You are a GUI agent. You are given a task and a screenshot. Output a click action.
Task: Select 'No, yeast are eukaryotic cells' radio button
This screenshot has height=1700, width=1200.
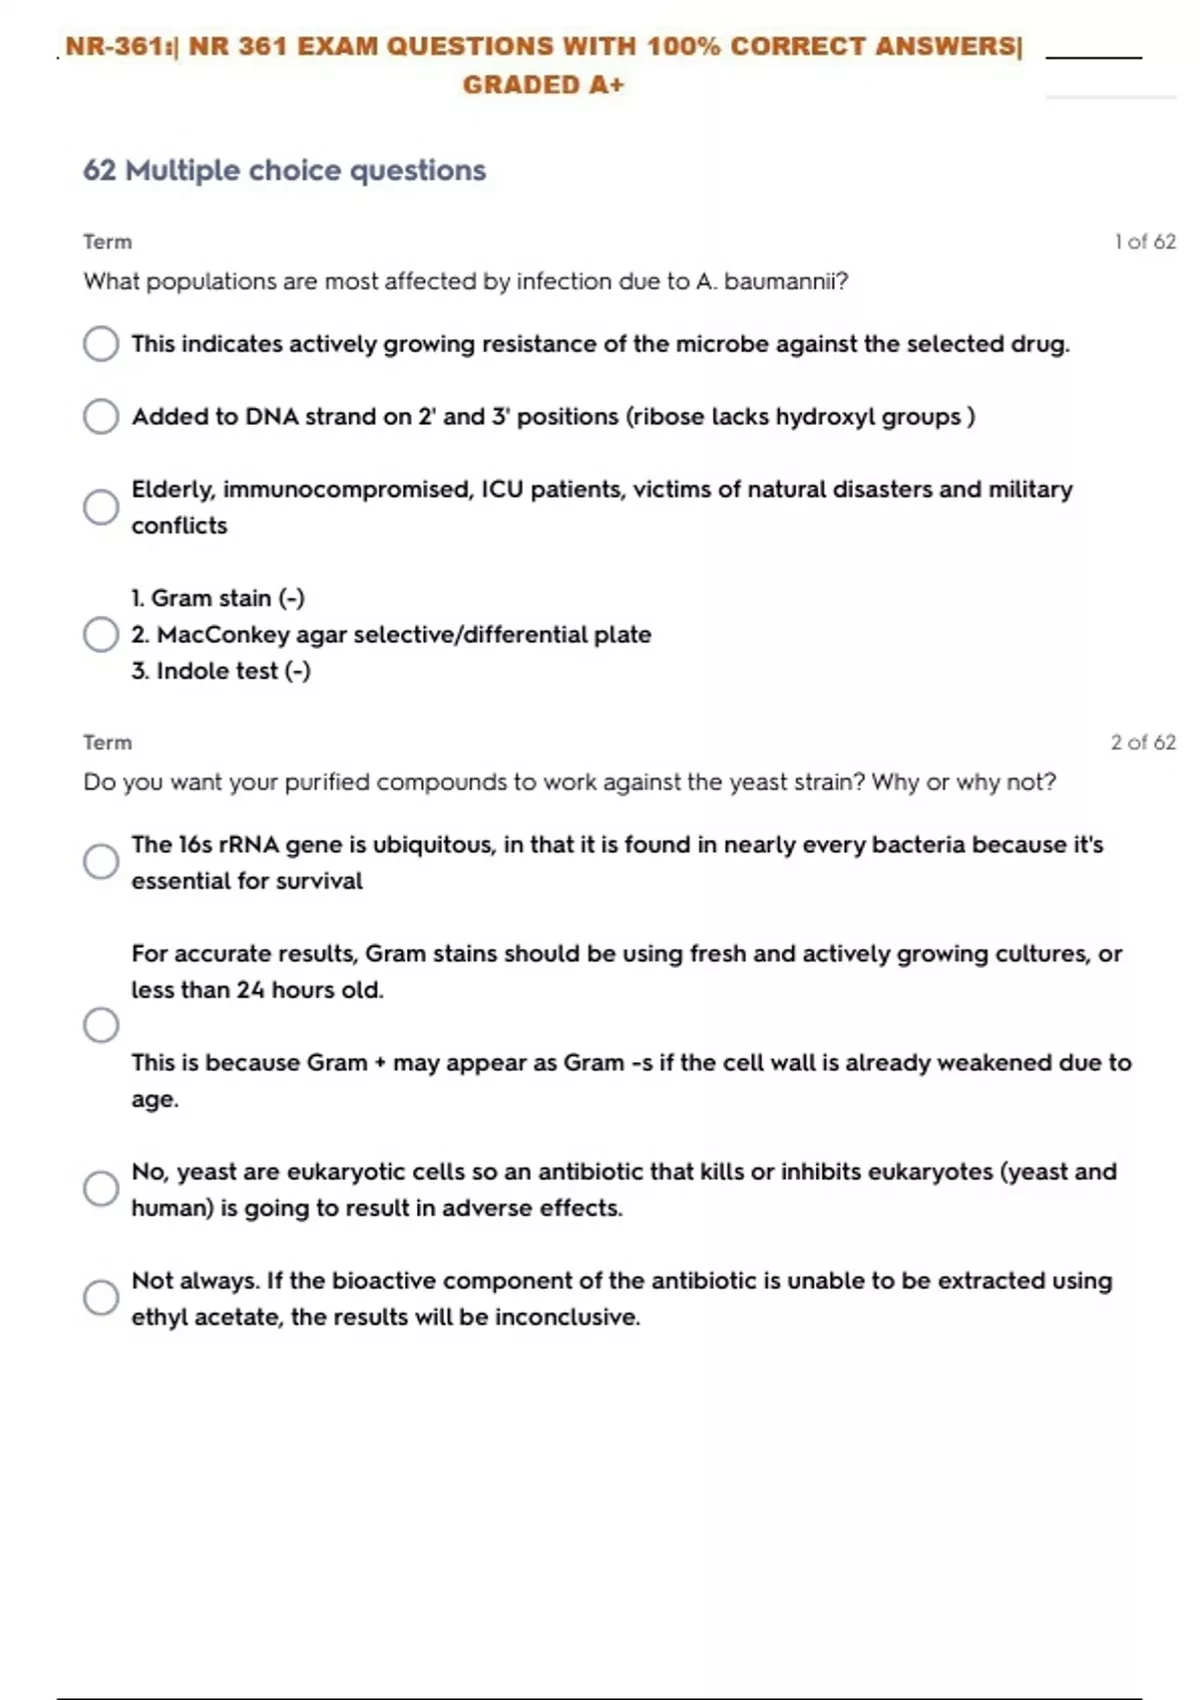coord(101,1189)
